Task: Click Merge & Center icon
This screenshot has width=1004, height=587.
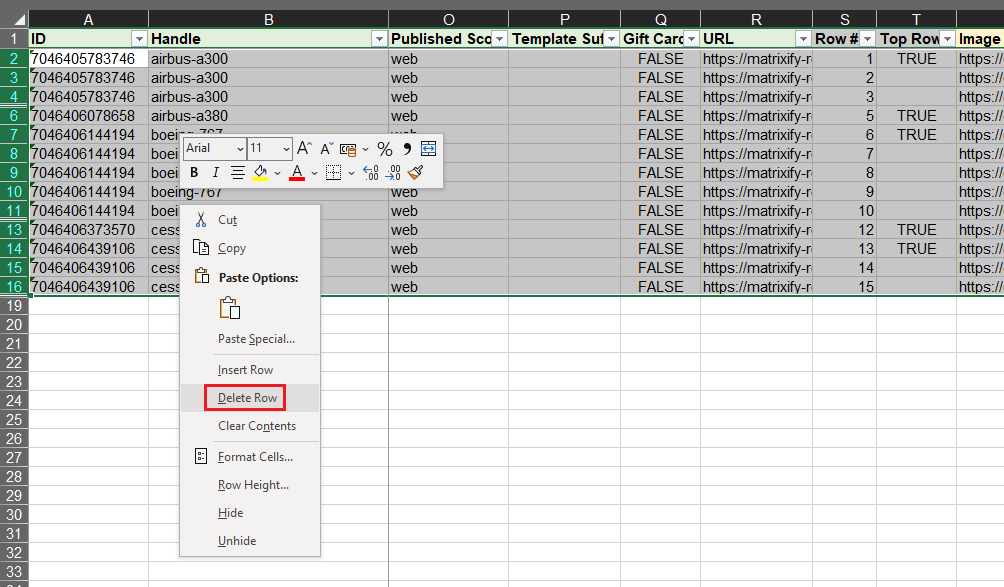Action: click(428, 148)
